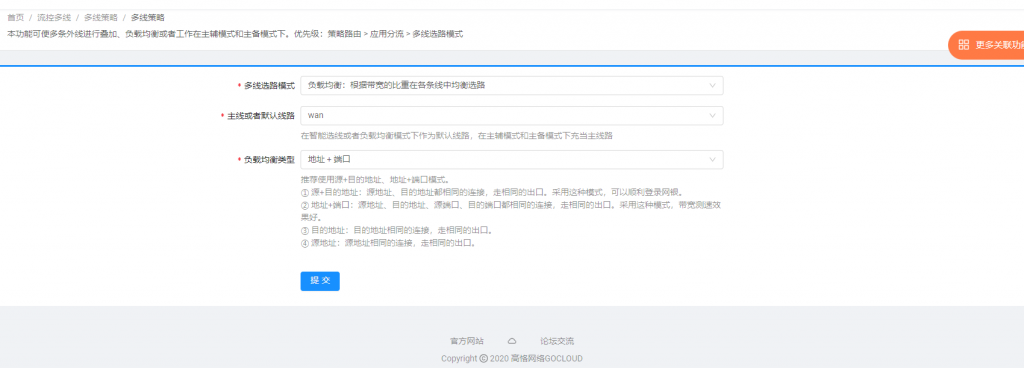This screenshot has height=368, width=1024.
Task: Click the 负载均衡类型 field label
Action: (269, 159)
